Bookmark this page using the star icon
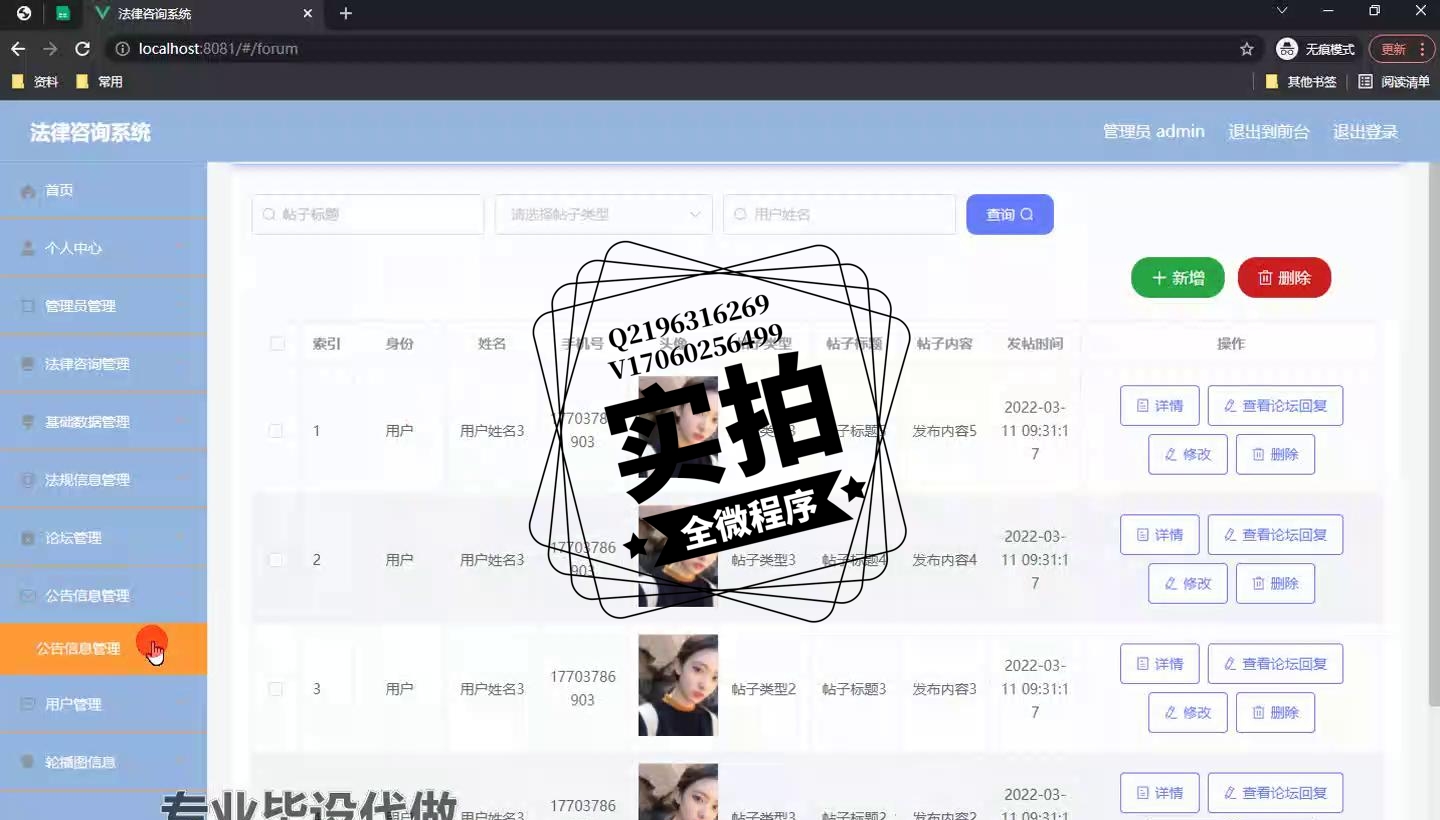 click(1247, 49)
